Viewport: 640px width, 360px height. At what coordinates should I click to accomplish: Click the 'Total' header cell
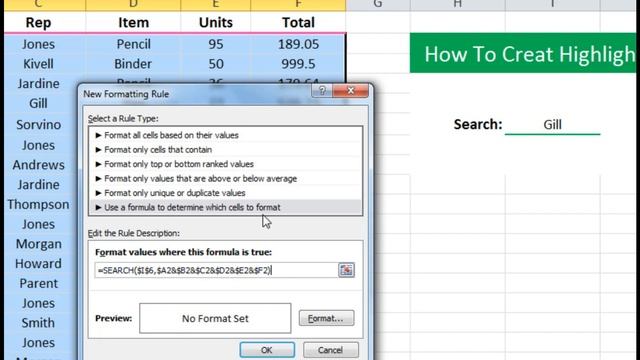pyautogui.click(x=298, y=22)
